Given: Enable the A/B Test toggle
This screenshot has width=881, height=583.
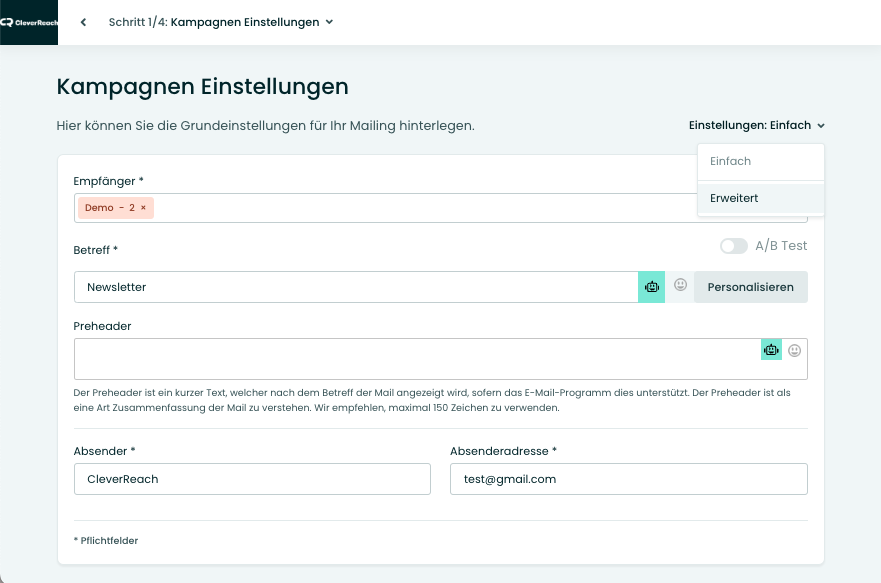Looking at the screenshot, I should coord(733,246).
